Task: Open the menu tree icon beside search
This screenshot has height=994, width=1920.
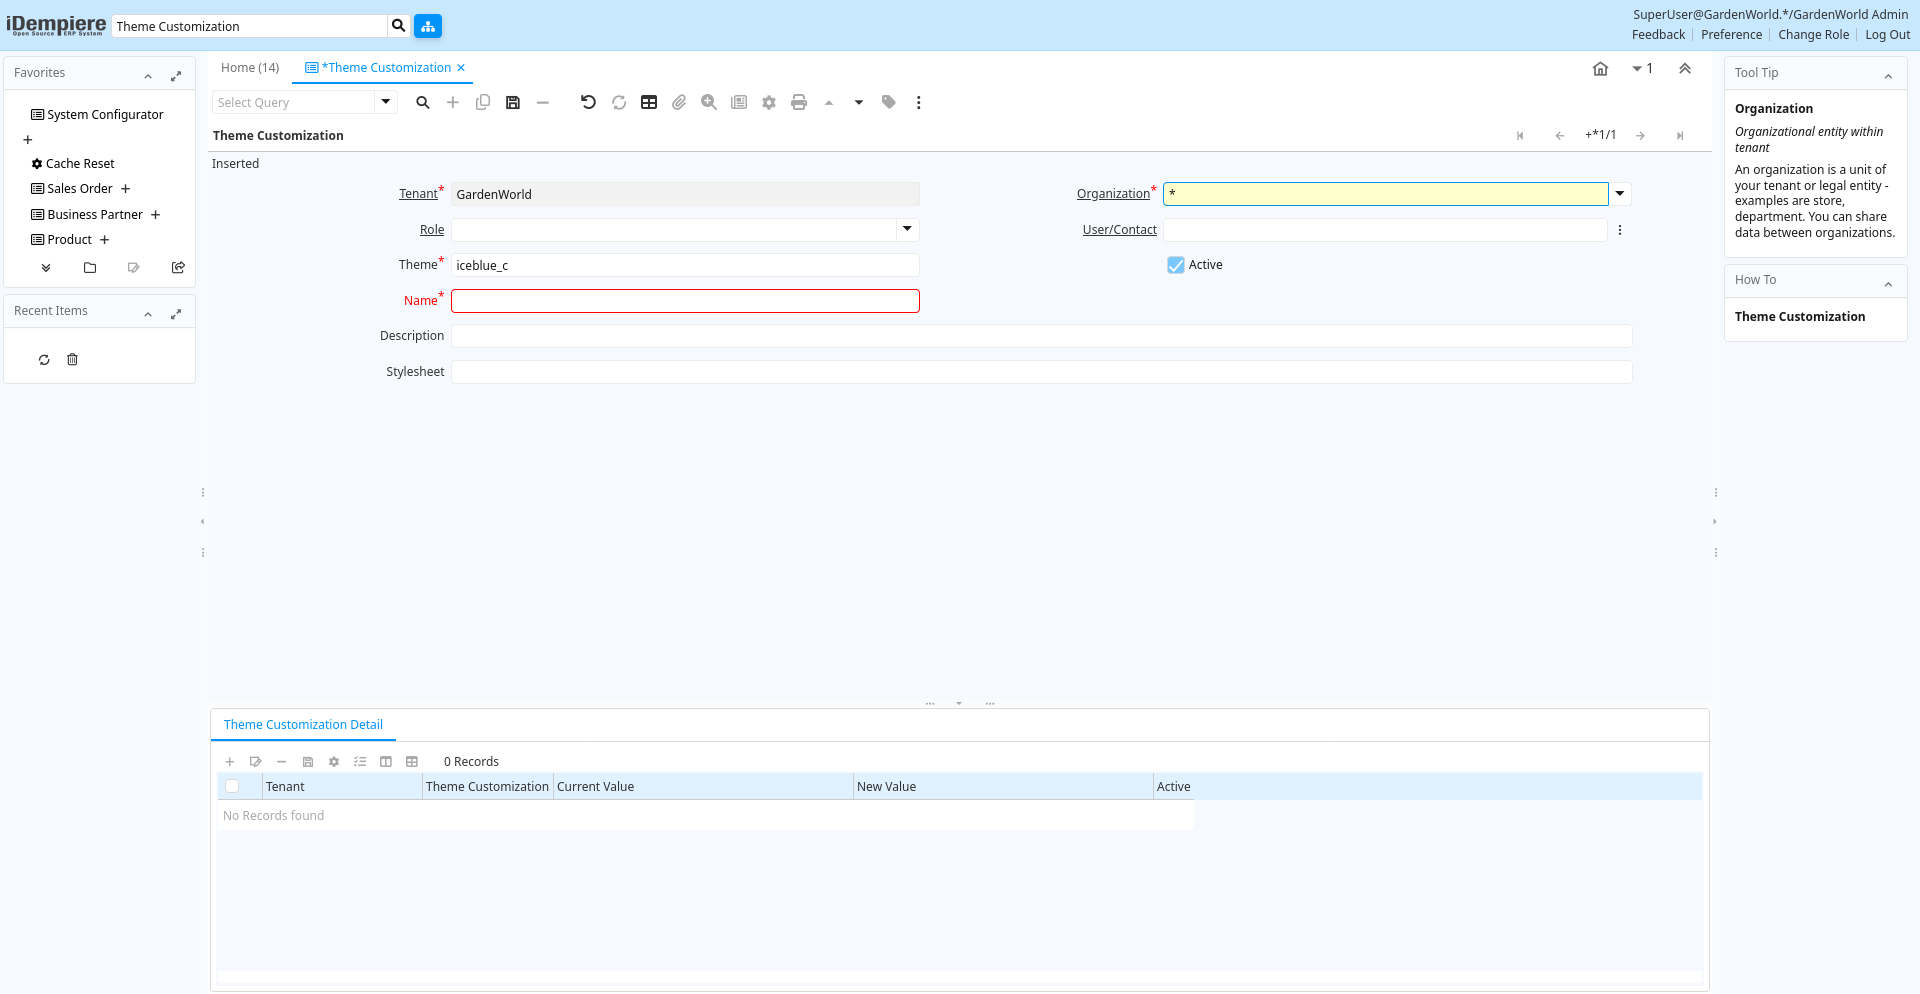Action: click(428, 26)
